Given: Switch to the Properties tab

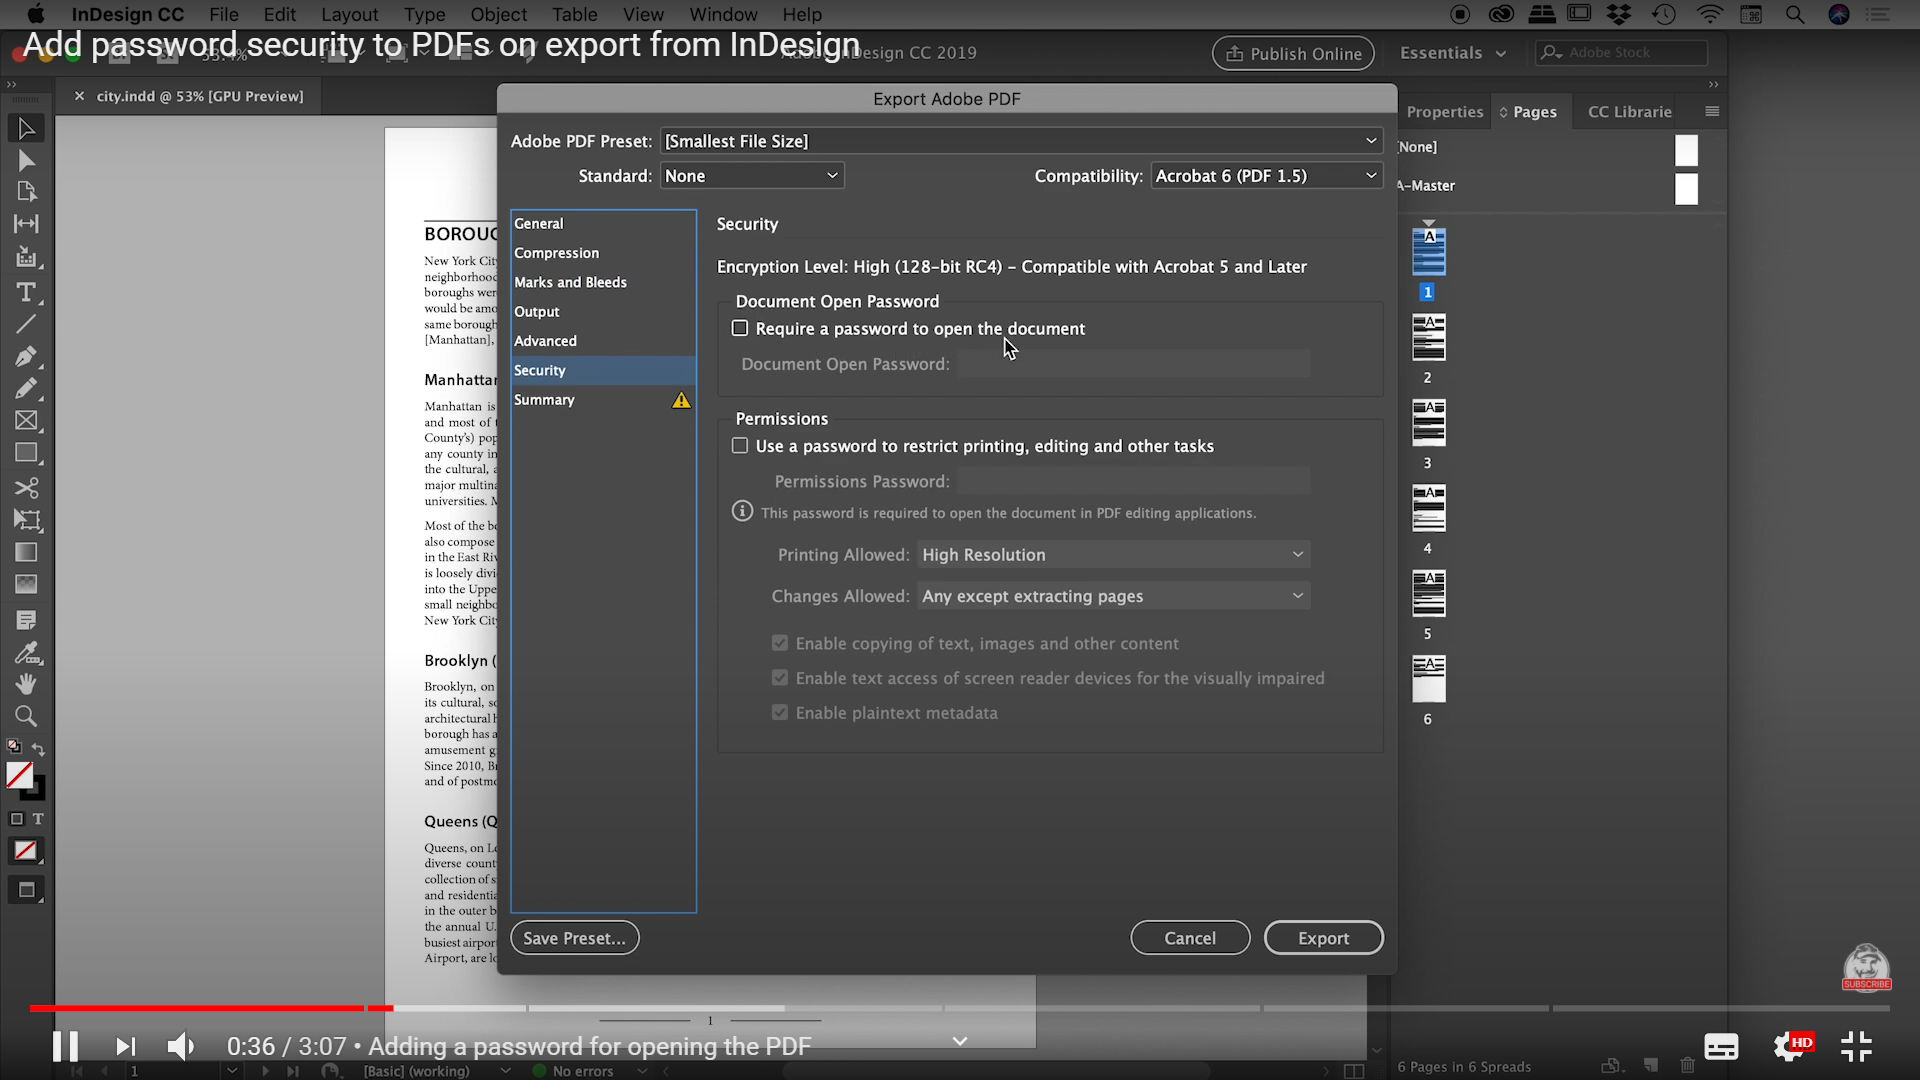Looking at the screenshot, I should coord(1445,112).
